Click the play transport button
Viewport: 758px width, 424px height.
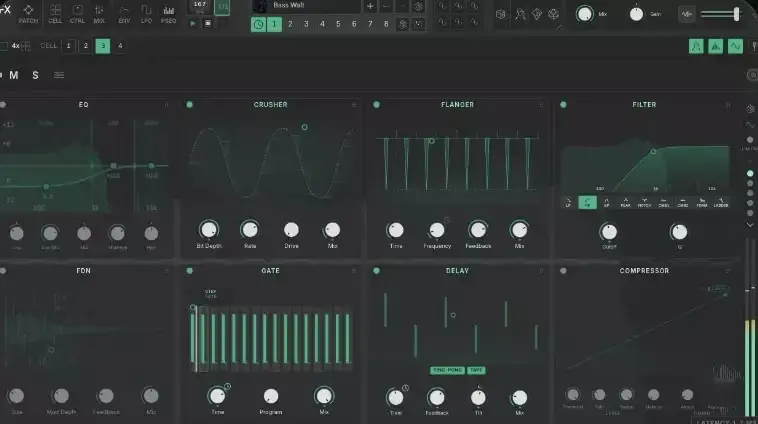pyautogui.click(x=192, y=23)
